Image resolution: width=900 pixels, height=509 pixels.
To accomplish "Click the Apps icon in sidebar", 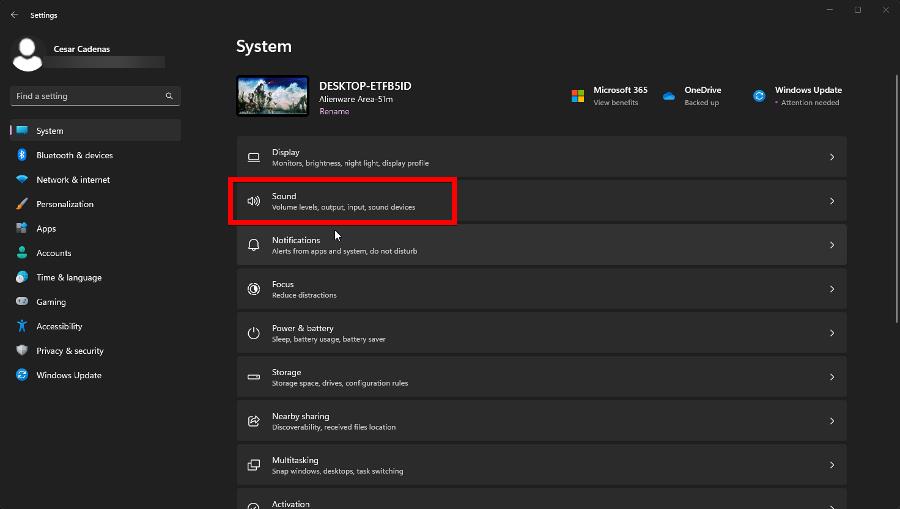I will pos(22,228).
